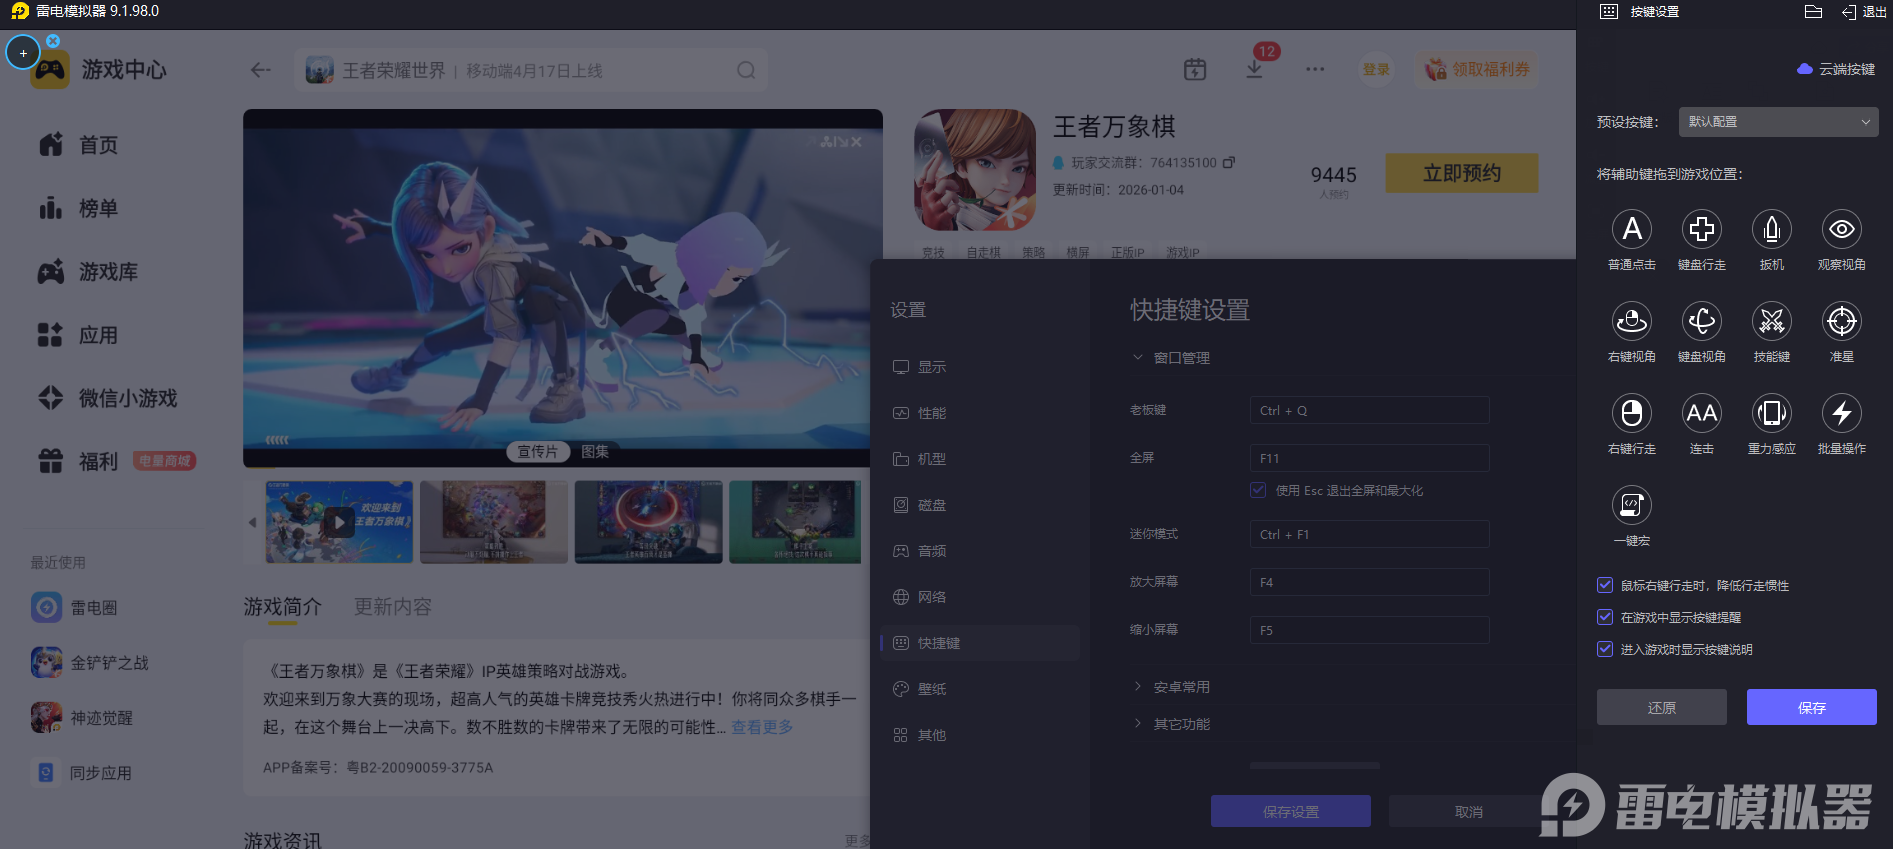
Task: Click the round plus floating button
Action: tap(23, 53)
